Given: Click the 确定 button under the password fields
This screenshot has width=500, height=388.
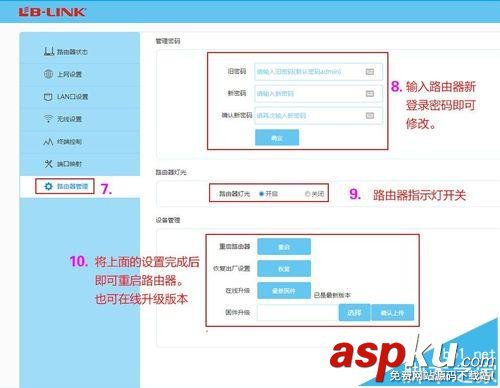Looking at the screenshot, I should [x=277, y=138].
